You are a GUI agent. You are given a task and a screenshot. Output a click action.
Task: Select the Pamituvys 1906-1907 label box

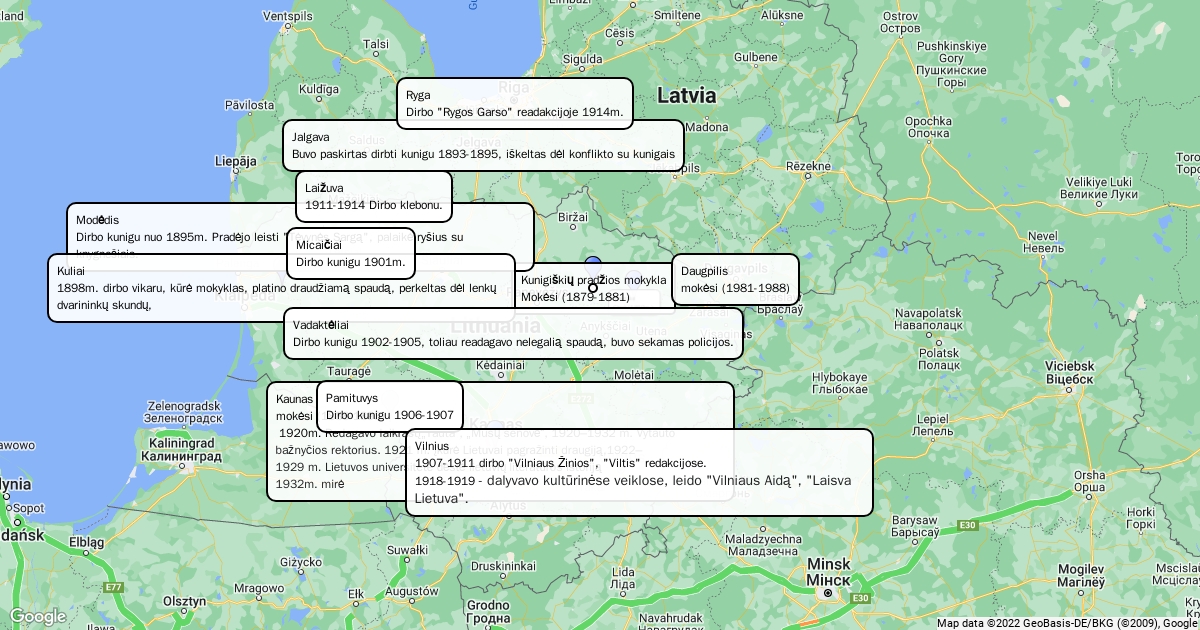(x=390, y=406)
